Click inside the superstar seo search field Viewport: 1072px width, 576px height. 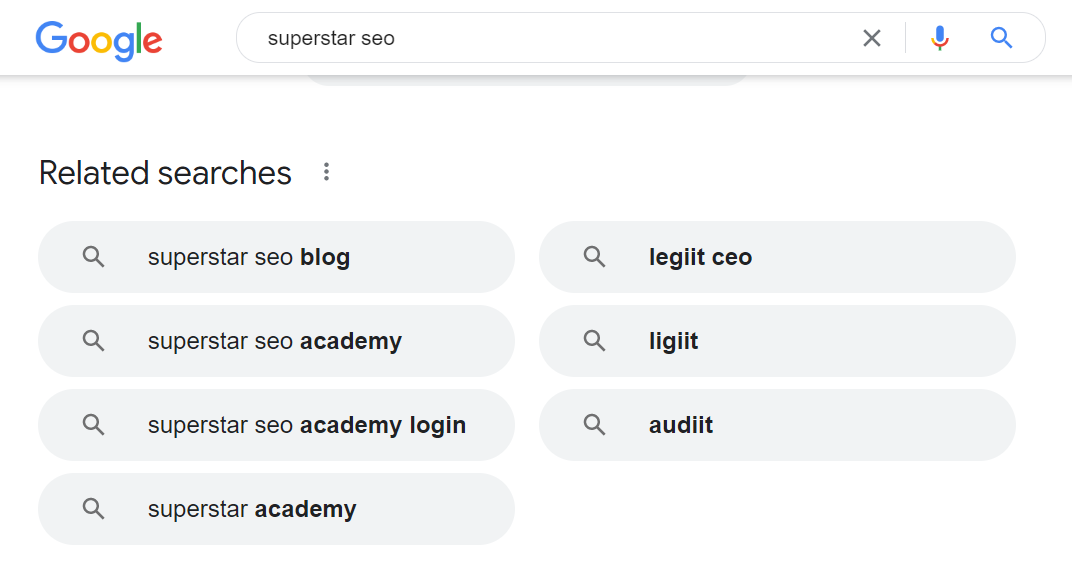[547, 38]
